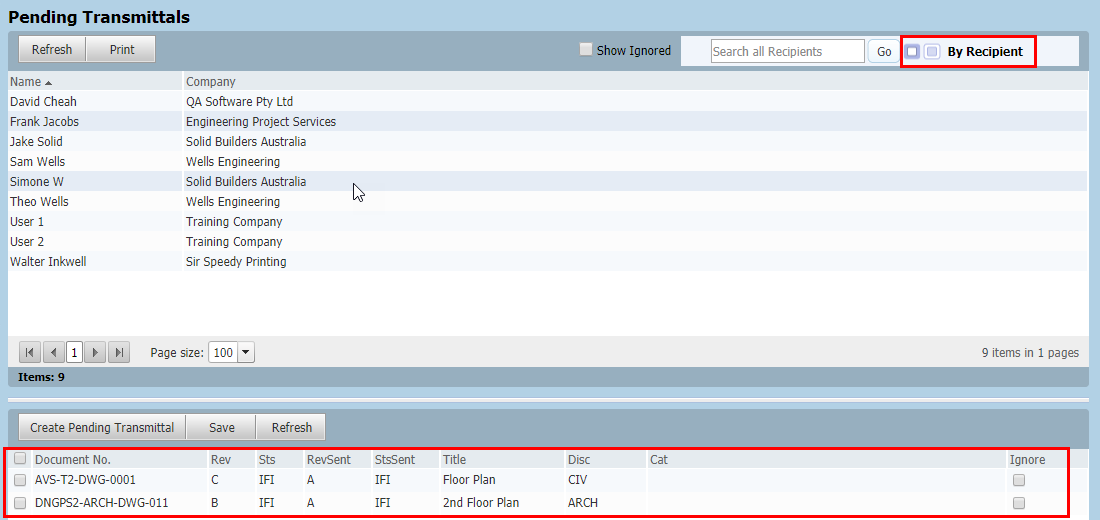Open the Page size dropdown
Image resolution: width=1100 pixels, height=520 pixels.
click(x=246, y=352)
